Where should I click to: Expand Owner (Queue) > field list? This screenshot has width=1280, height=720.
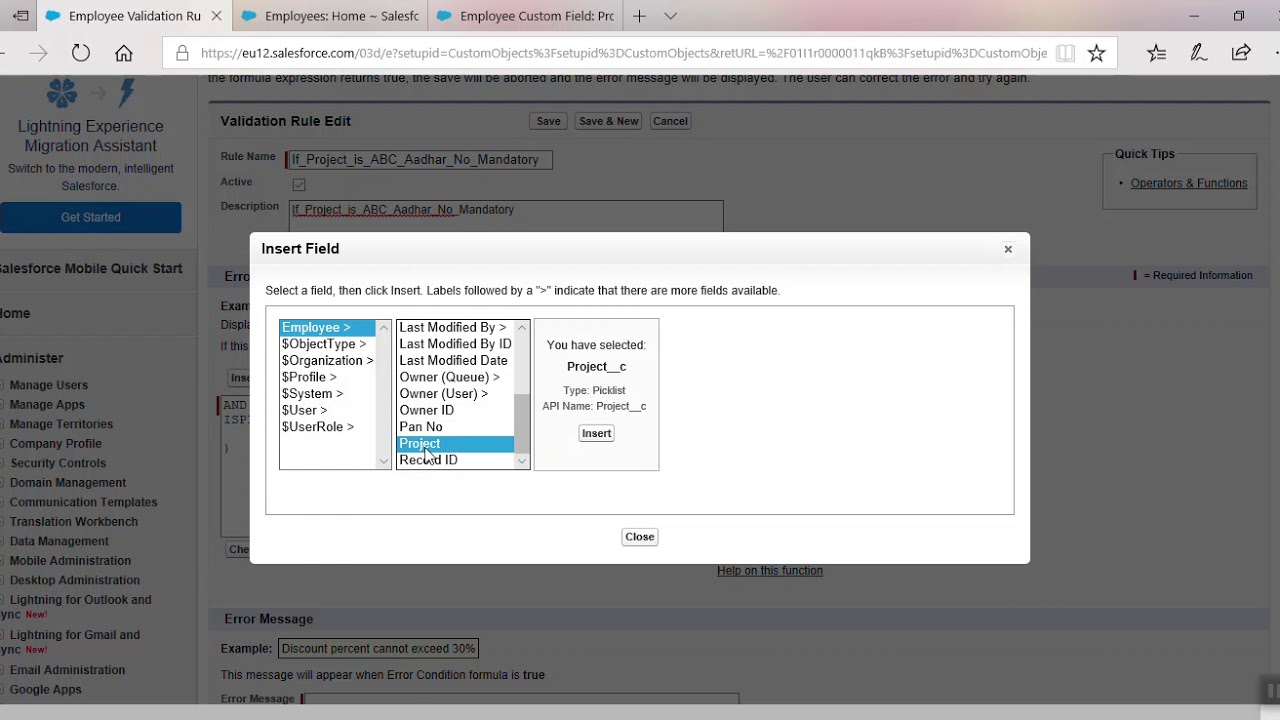point(449,377)
